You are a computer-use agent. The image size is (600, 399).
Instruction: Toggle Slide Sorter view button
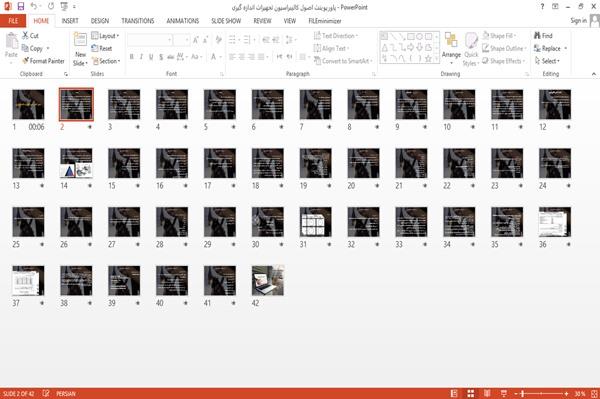[x=471, y=393]
